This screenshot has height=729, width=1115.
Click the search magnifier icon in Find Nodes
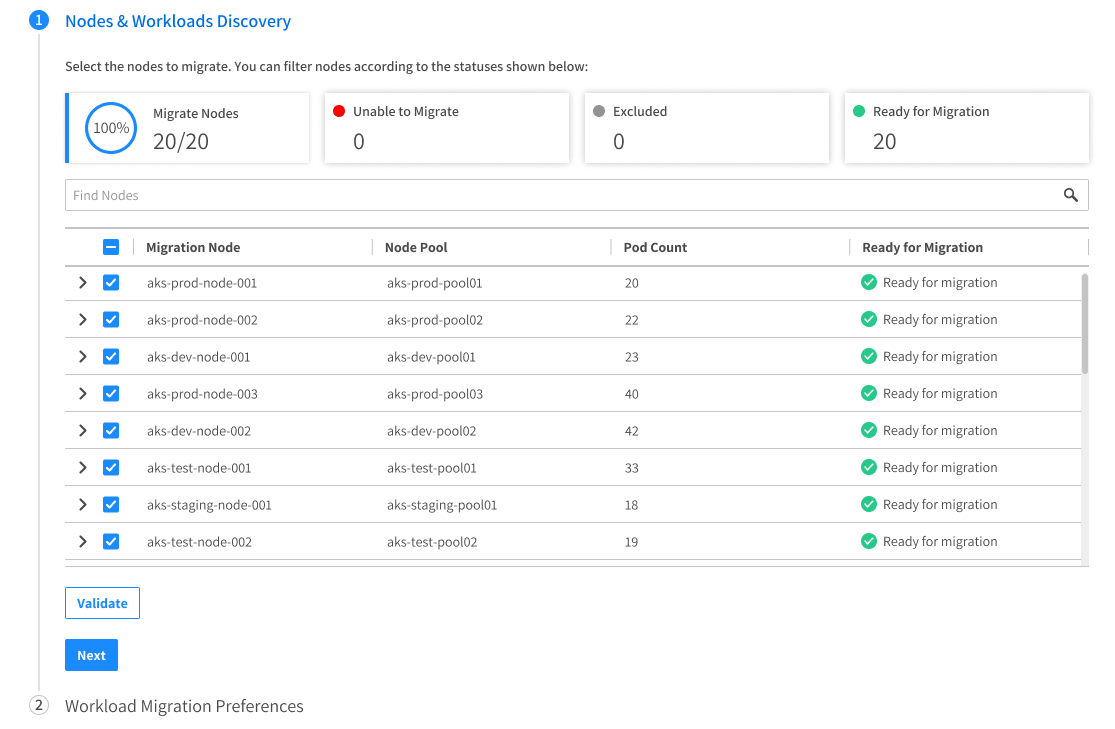pos(1071,195)
